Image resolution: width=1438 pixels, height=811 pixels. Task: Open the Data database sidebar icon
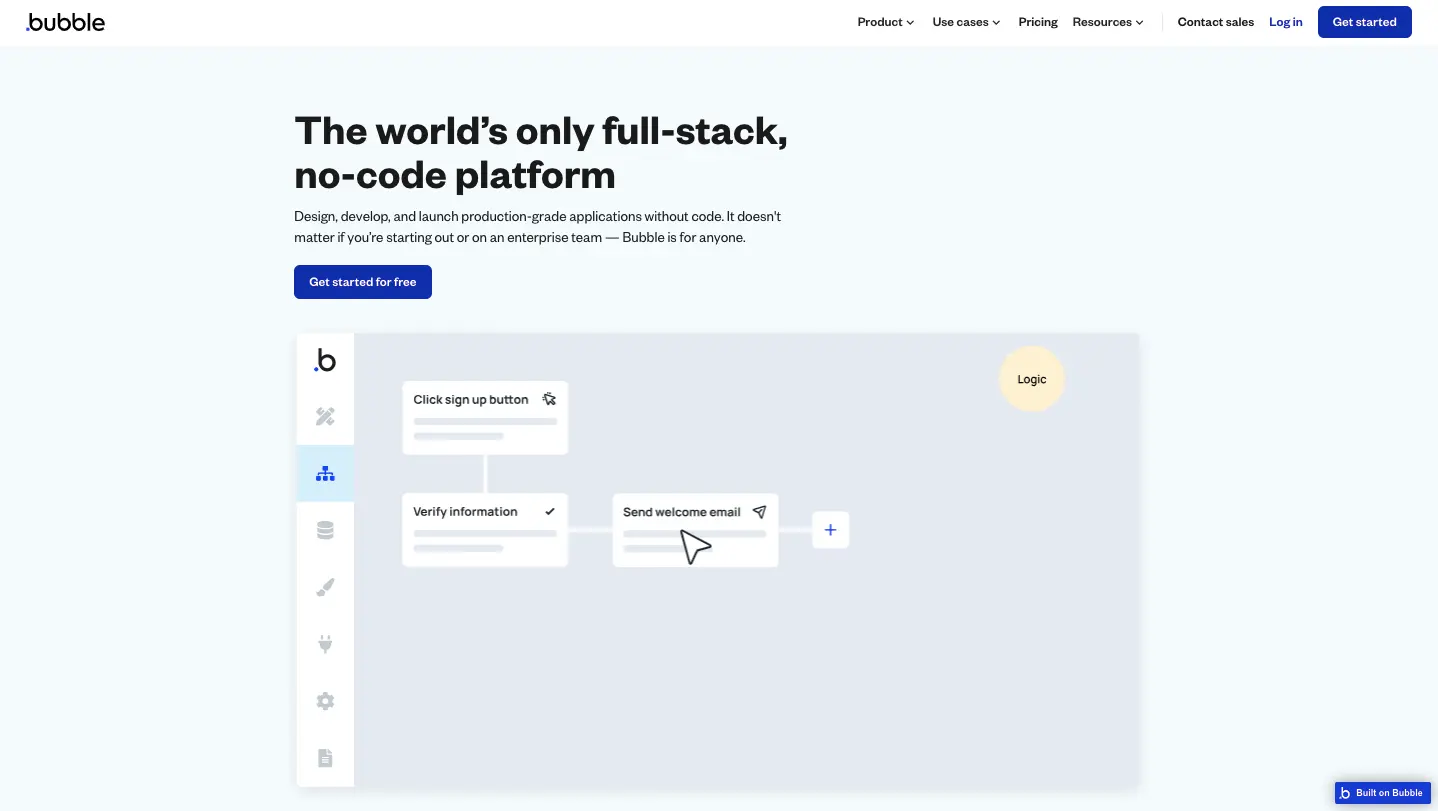click(x=325, y=530)
